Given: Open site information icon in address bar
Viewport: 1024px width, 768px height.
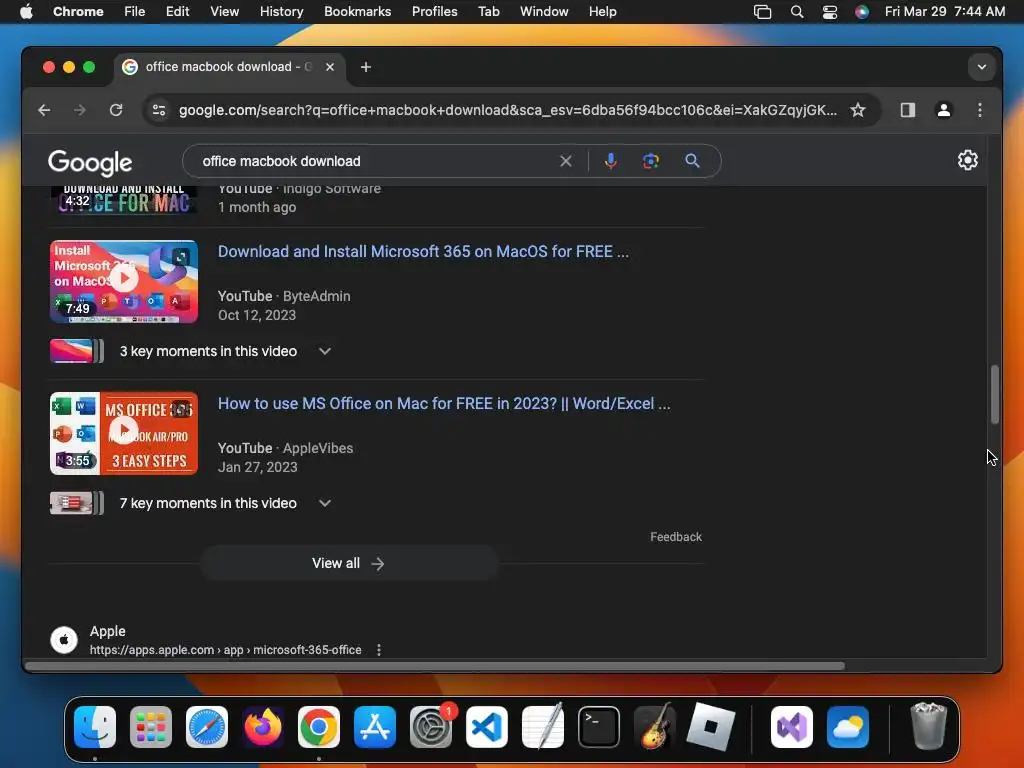Looking at the screenshot, I should point(159,110).
